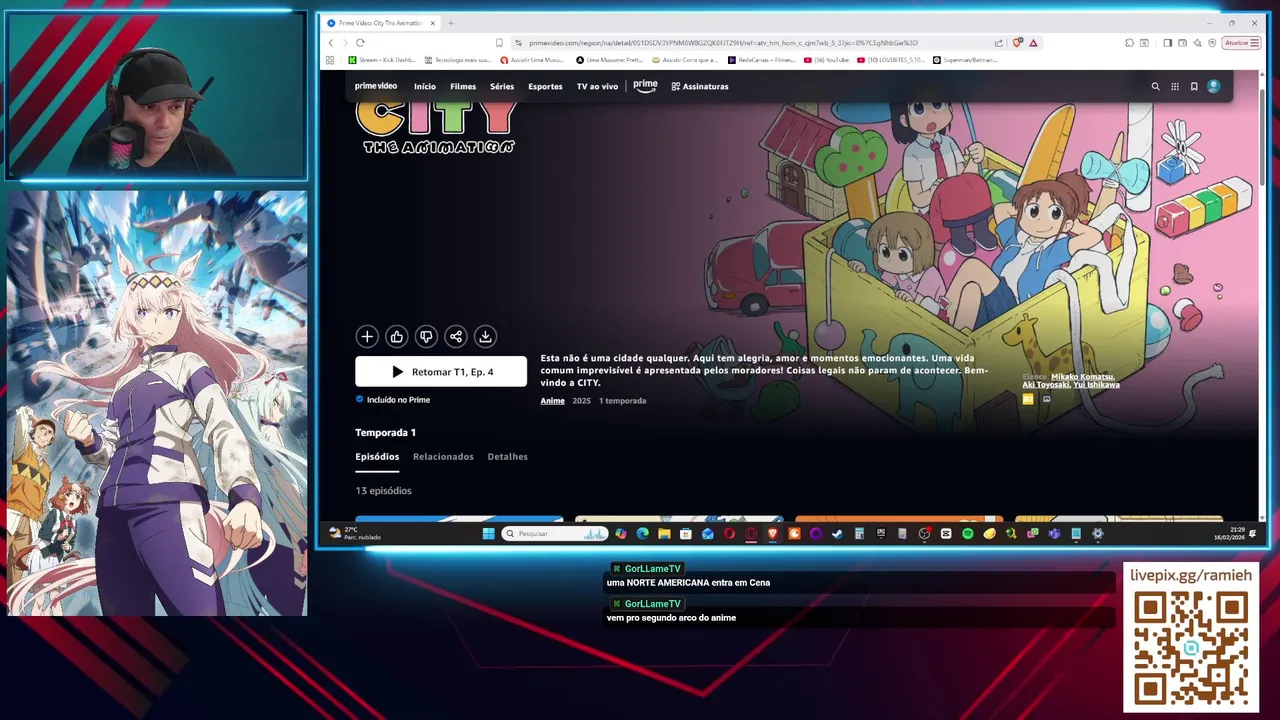Reload the page with browser refresh icon

(360, 43)
